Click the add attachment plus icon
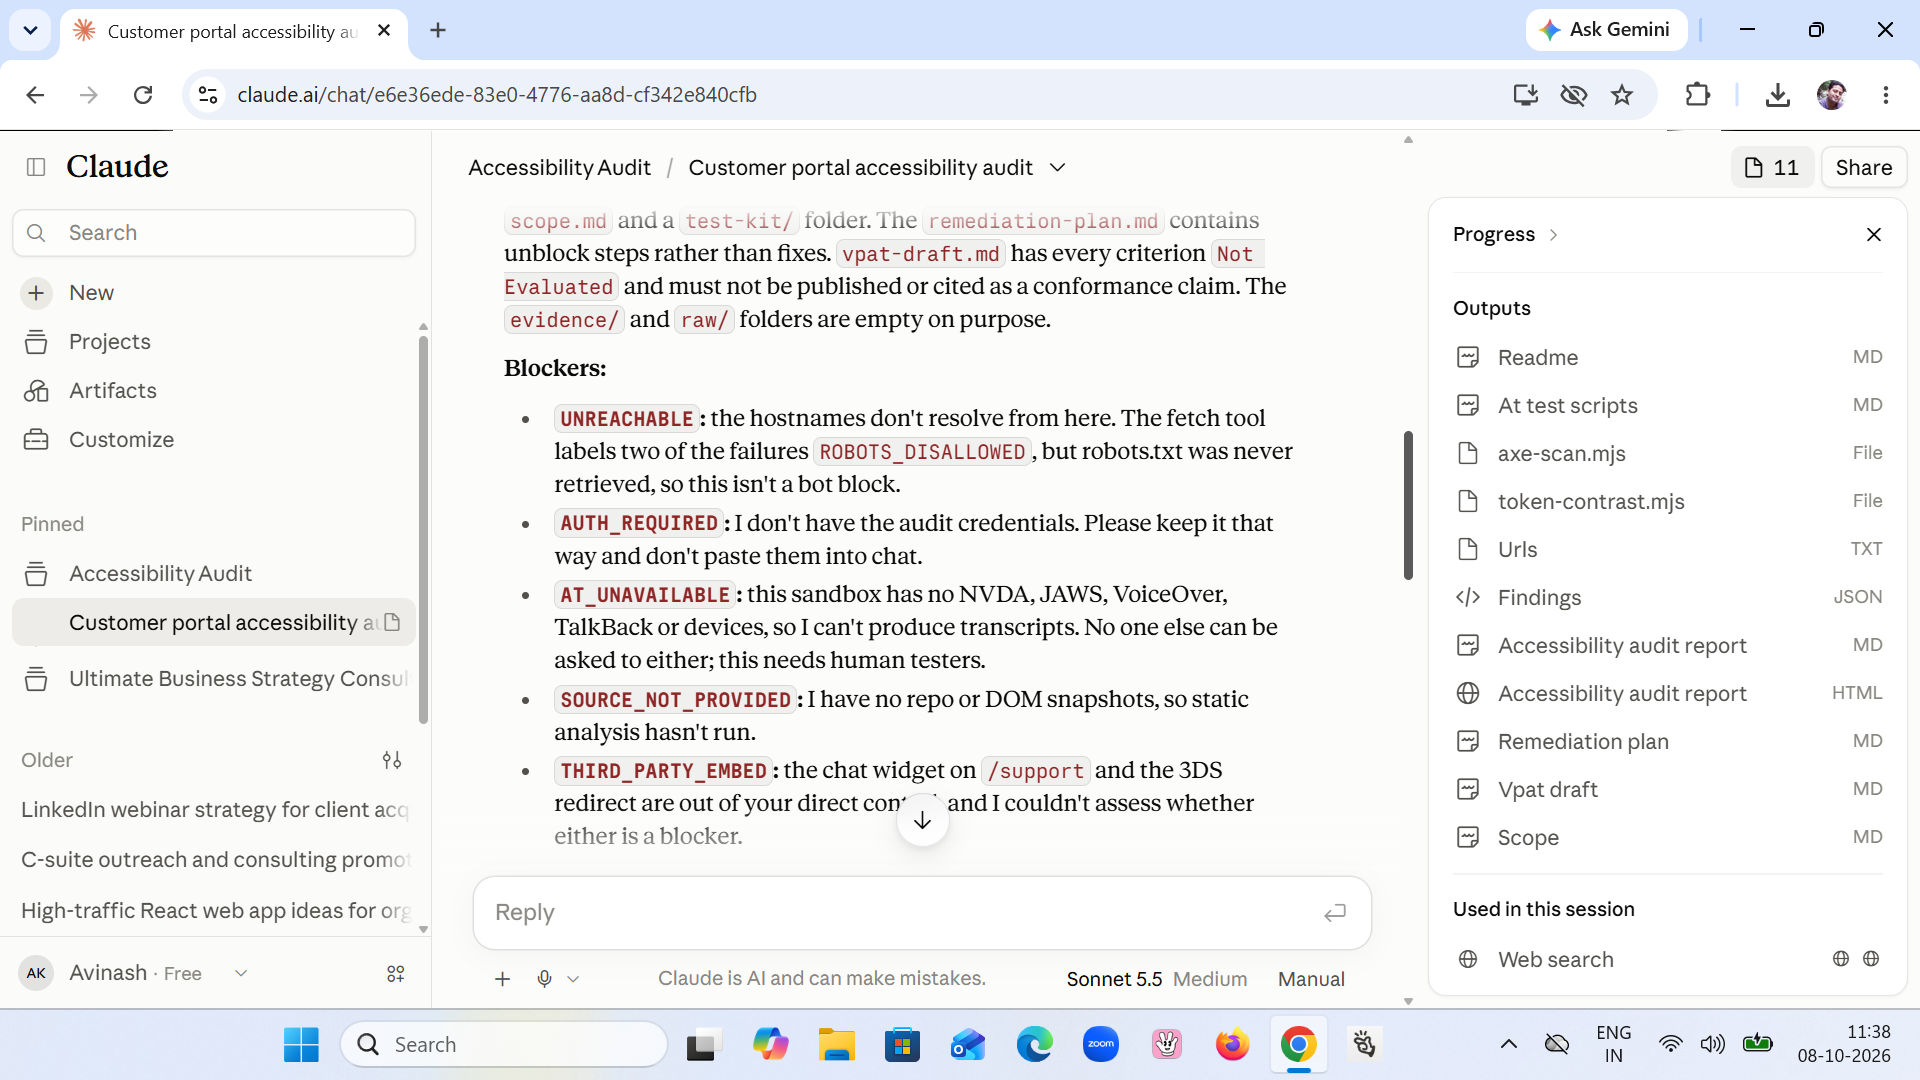1920x1080 pixels. tap(503, 979)
